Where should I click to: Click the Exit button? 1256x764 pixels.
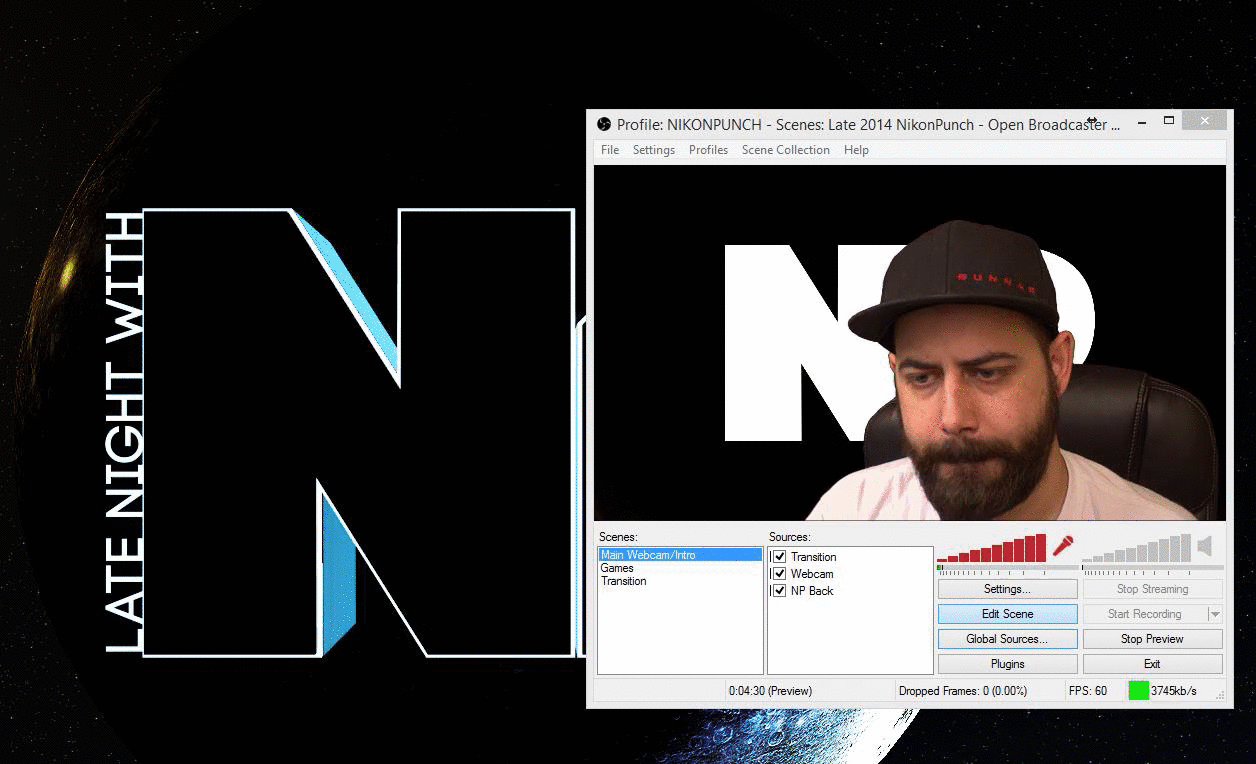(1152, 664)
